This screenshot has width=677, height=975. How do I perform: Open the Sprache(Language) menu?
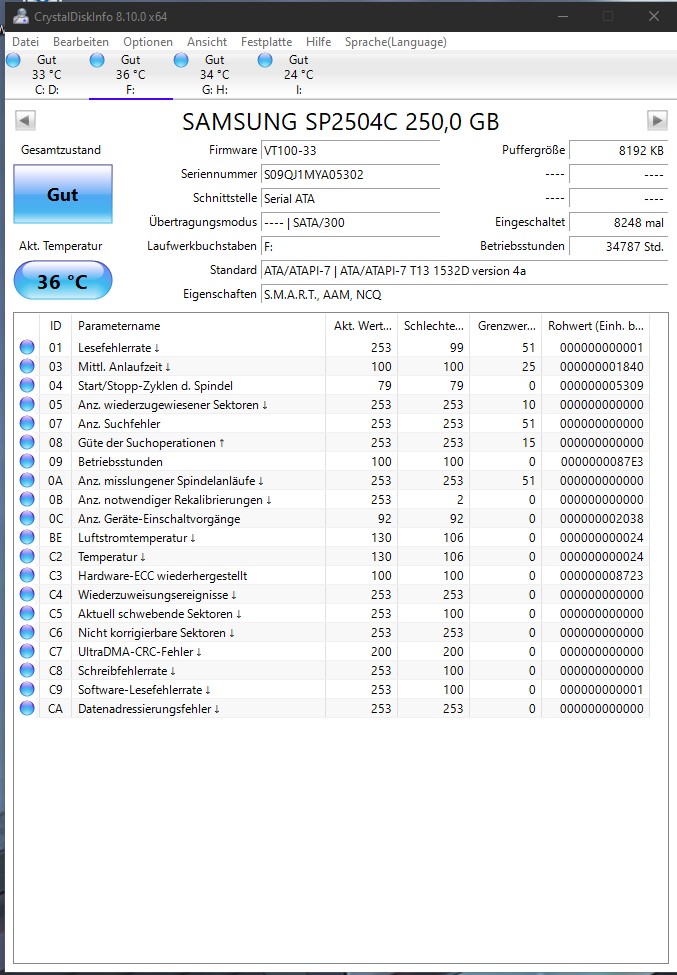pos(396,42)
